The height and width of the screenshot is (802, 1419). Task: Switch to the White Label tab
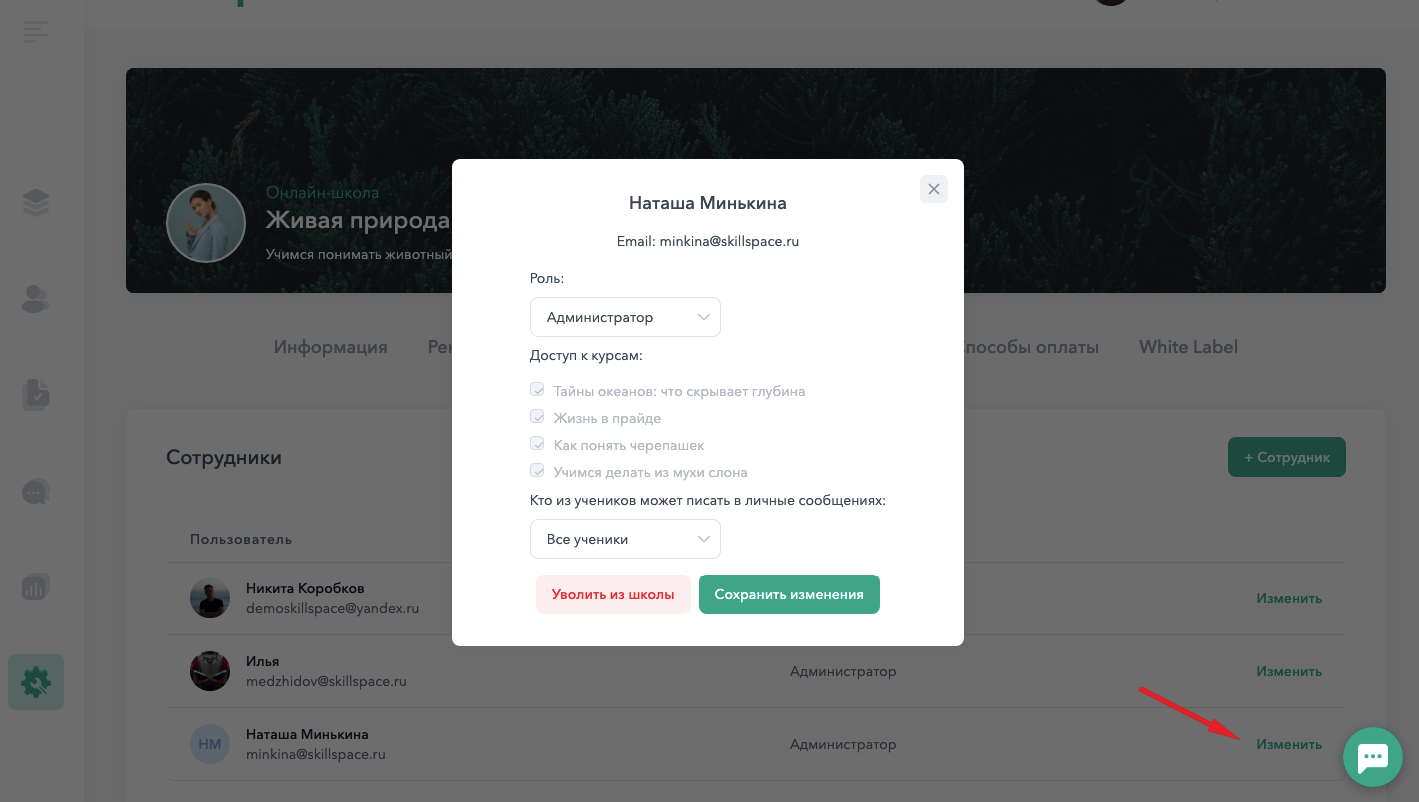click(1188, 347)
